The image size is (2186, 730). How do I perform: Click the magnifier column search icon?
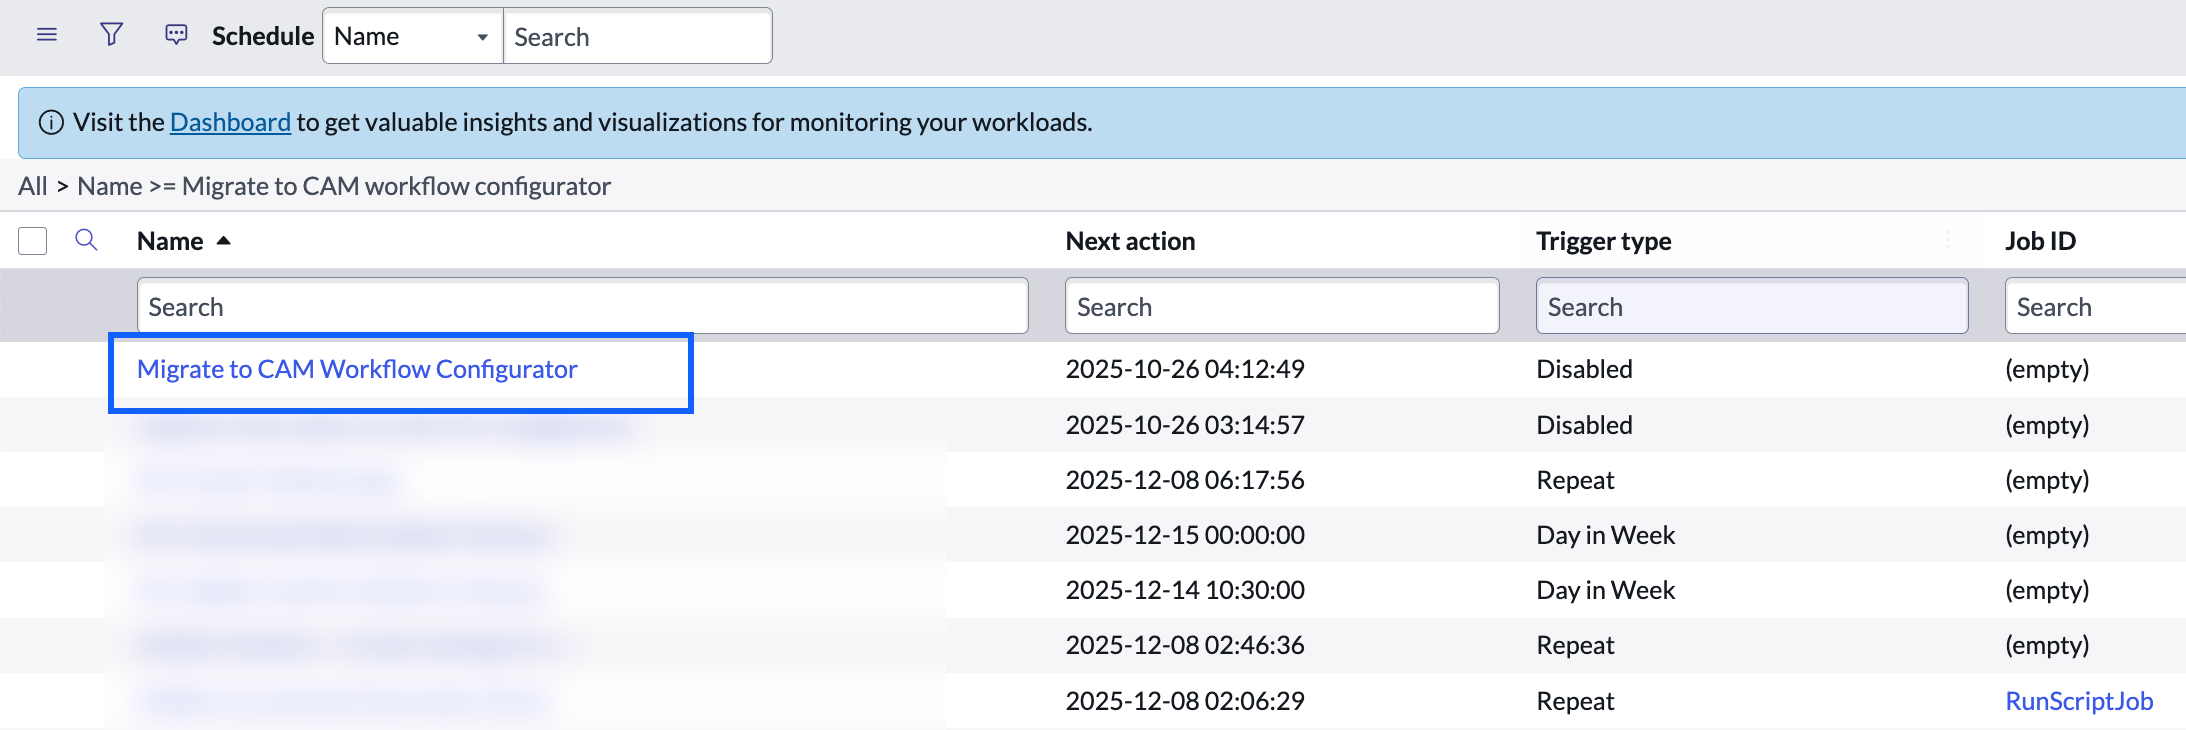[86, 240]
